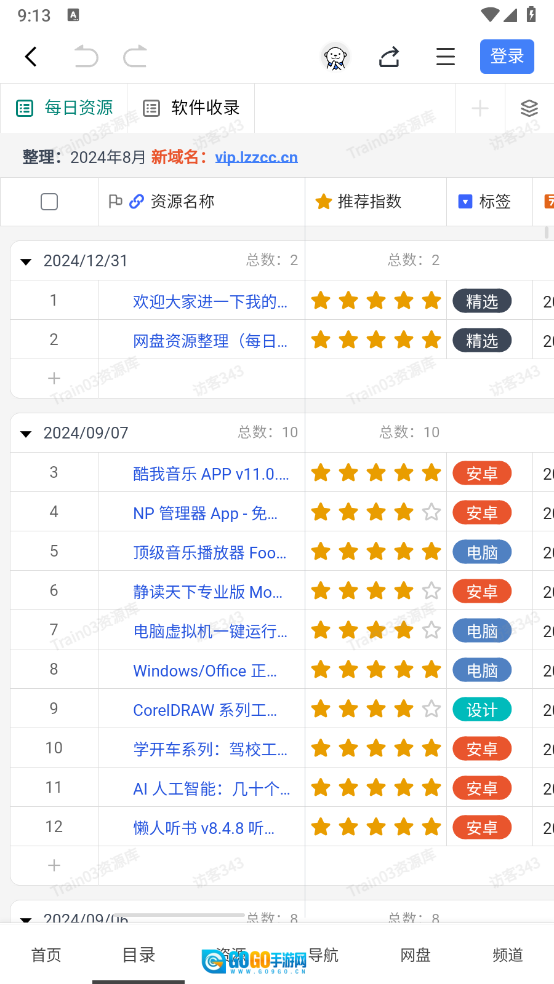Switch to the 软件收录 sheet tab
The height and width of the screenshot is (984, 554).
tap(191, 108)
